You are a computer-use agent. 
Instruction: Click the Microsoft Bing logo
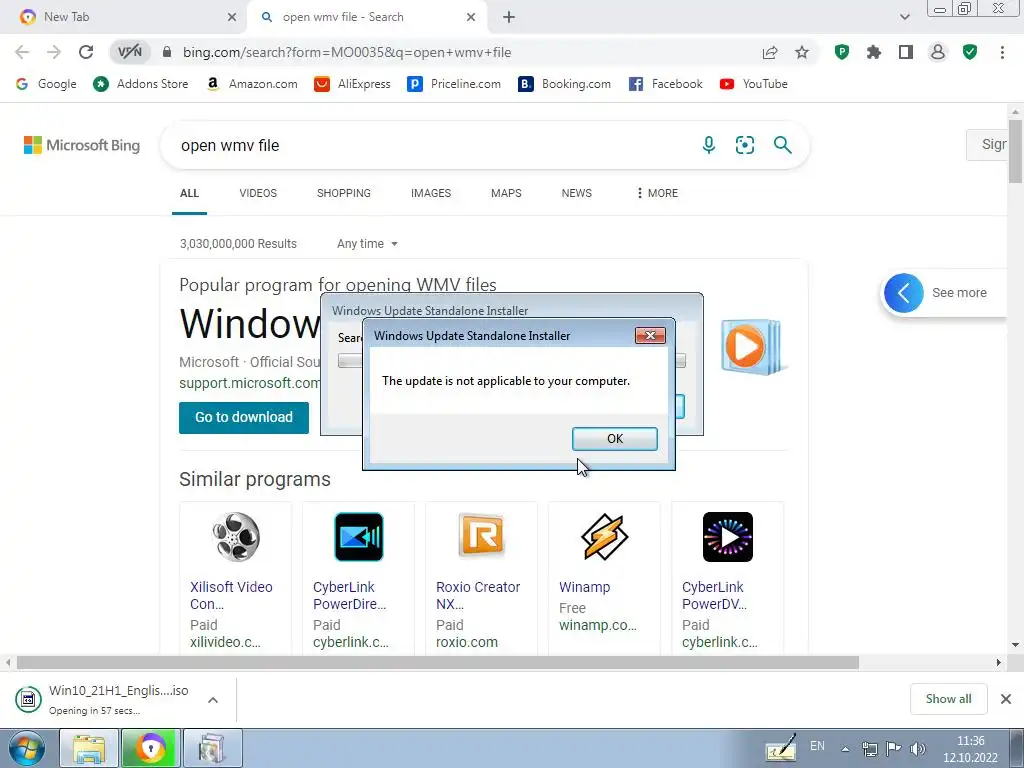pyautogui.click(x=82, y=145)
